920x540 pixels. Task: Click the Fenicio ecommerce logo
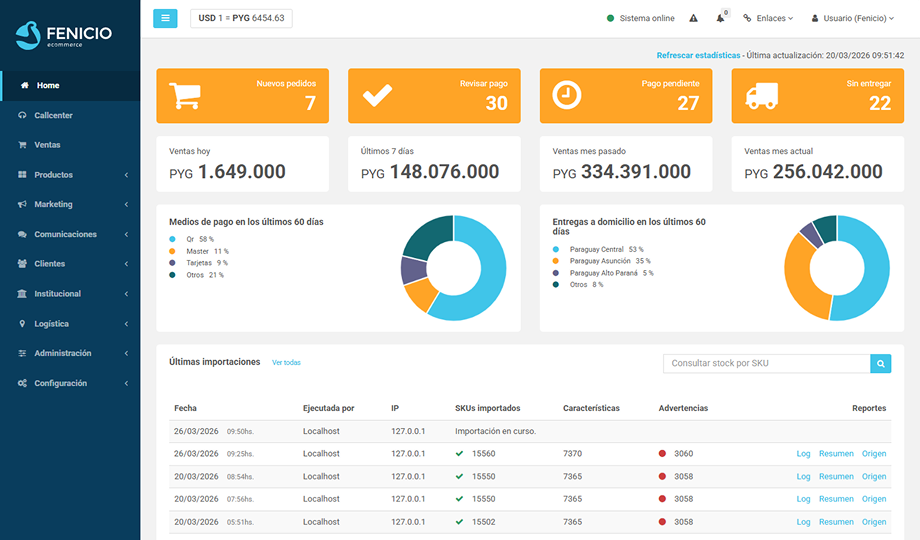pyautogui.click(x=65, y=36)
